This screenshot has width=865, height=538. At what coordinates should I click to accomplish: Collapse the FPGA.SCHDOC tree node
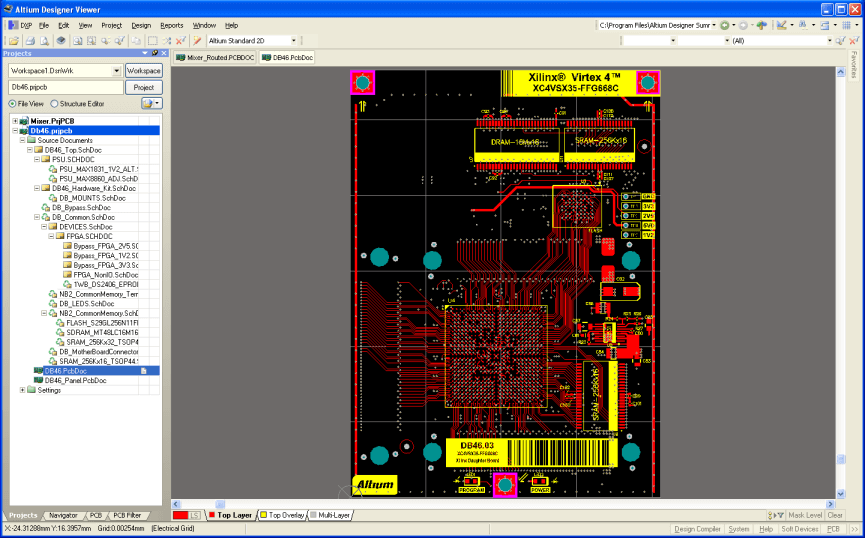(51, 236)
